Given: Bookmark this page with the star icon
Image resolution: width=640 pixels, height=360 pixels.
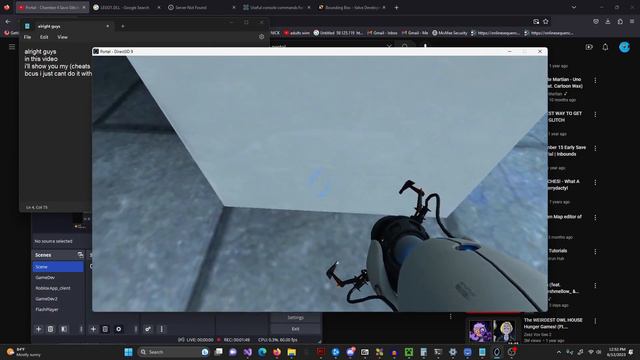Looking at the screenshot, I should click(546, 22).
